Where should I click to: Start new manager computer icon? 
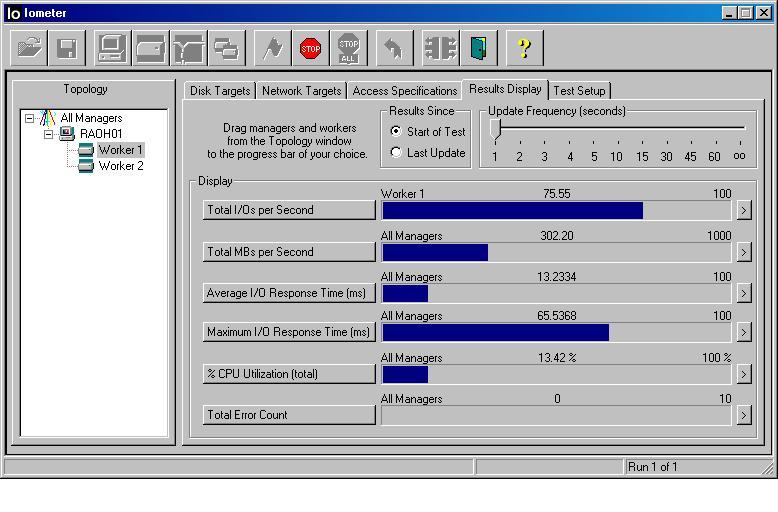113,48
